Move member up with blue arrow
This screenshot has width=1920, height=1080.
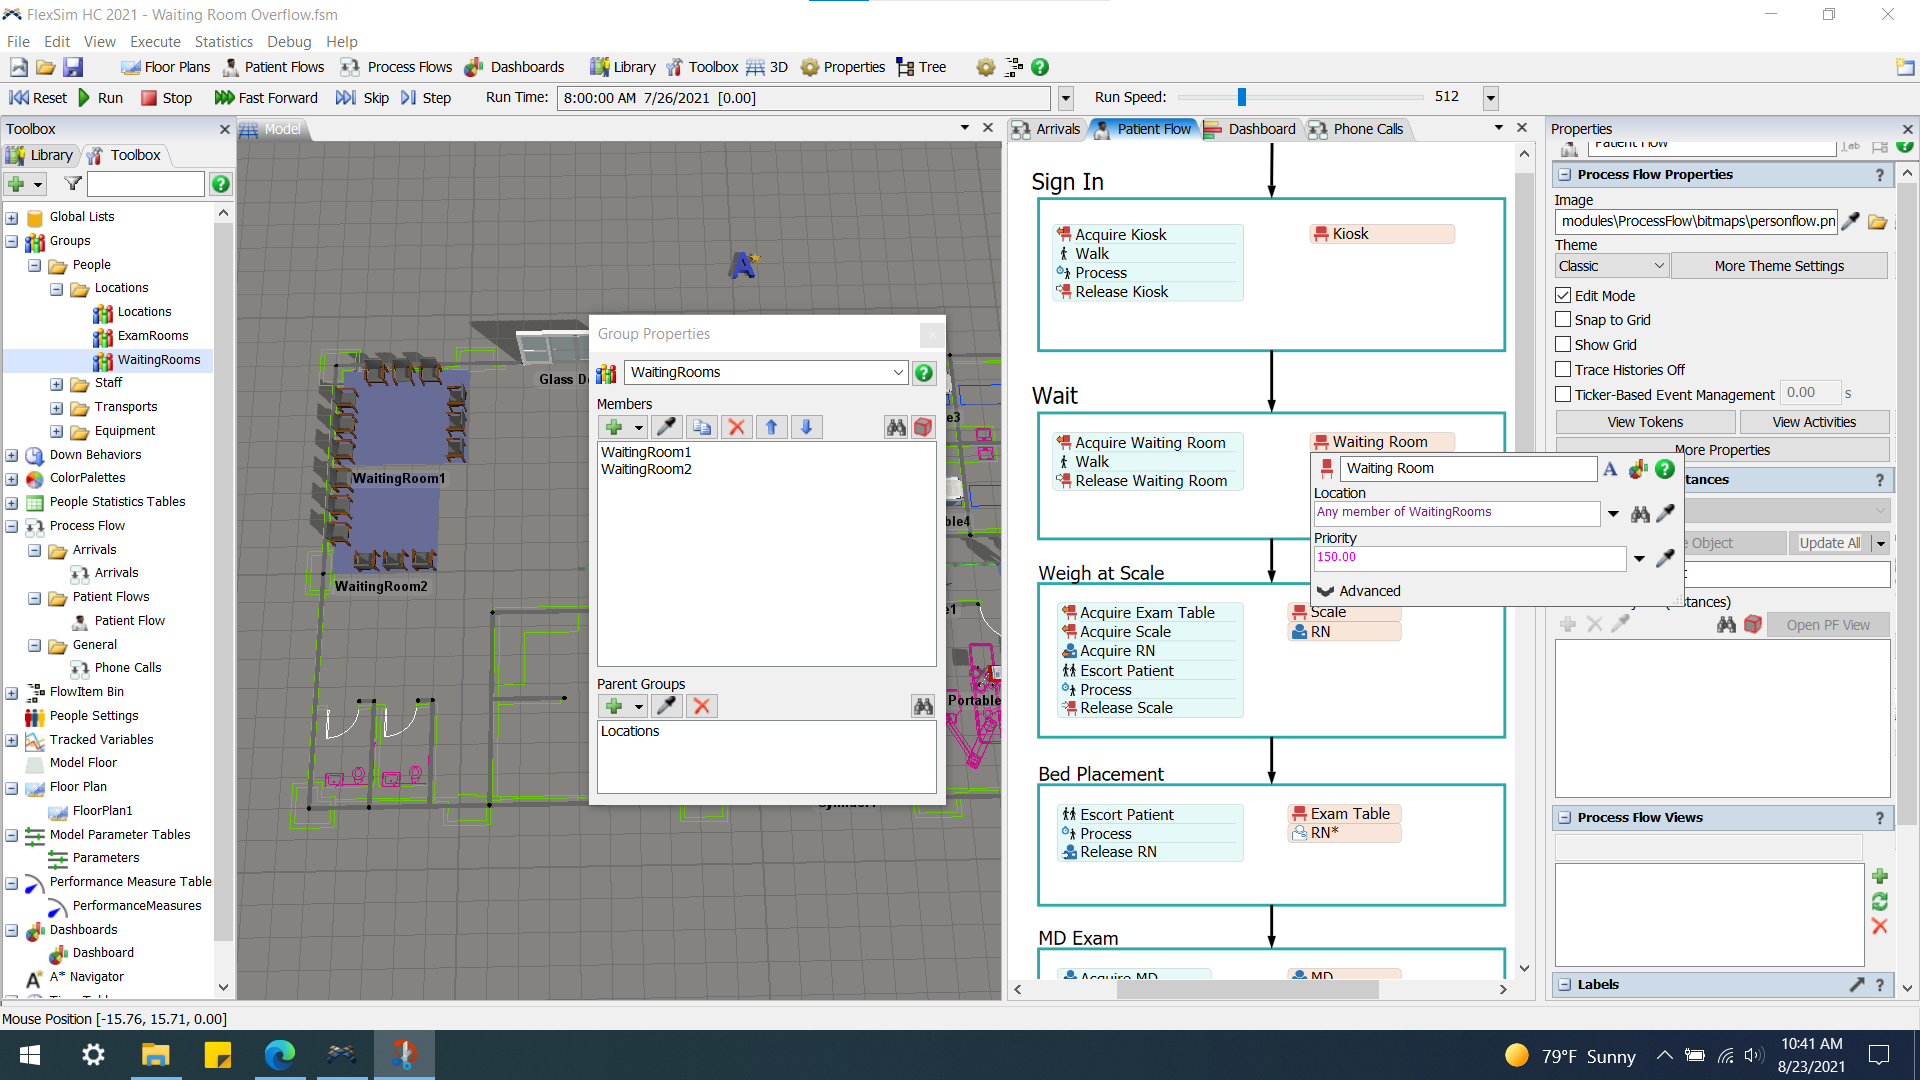click(x=772, y=427)
